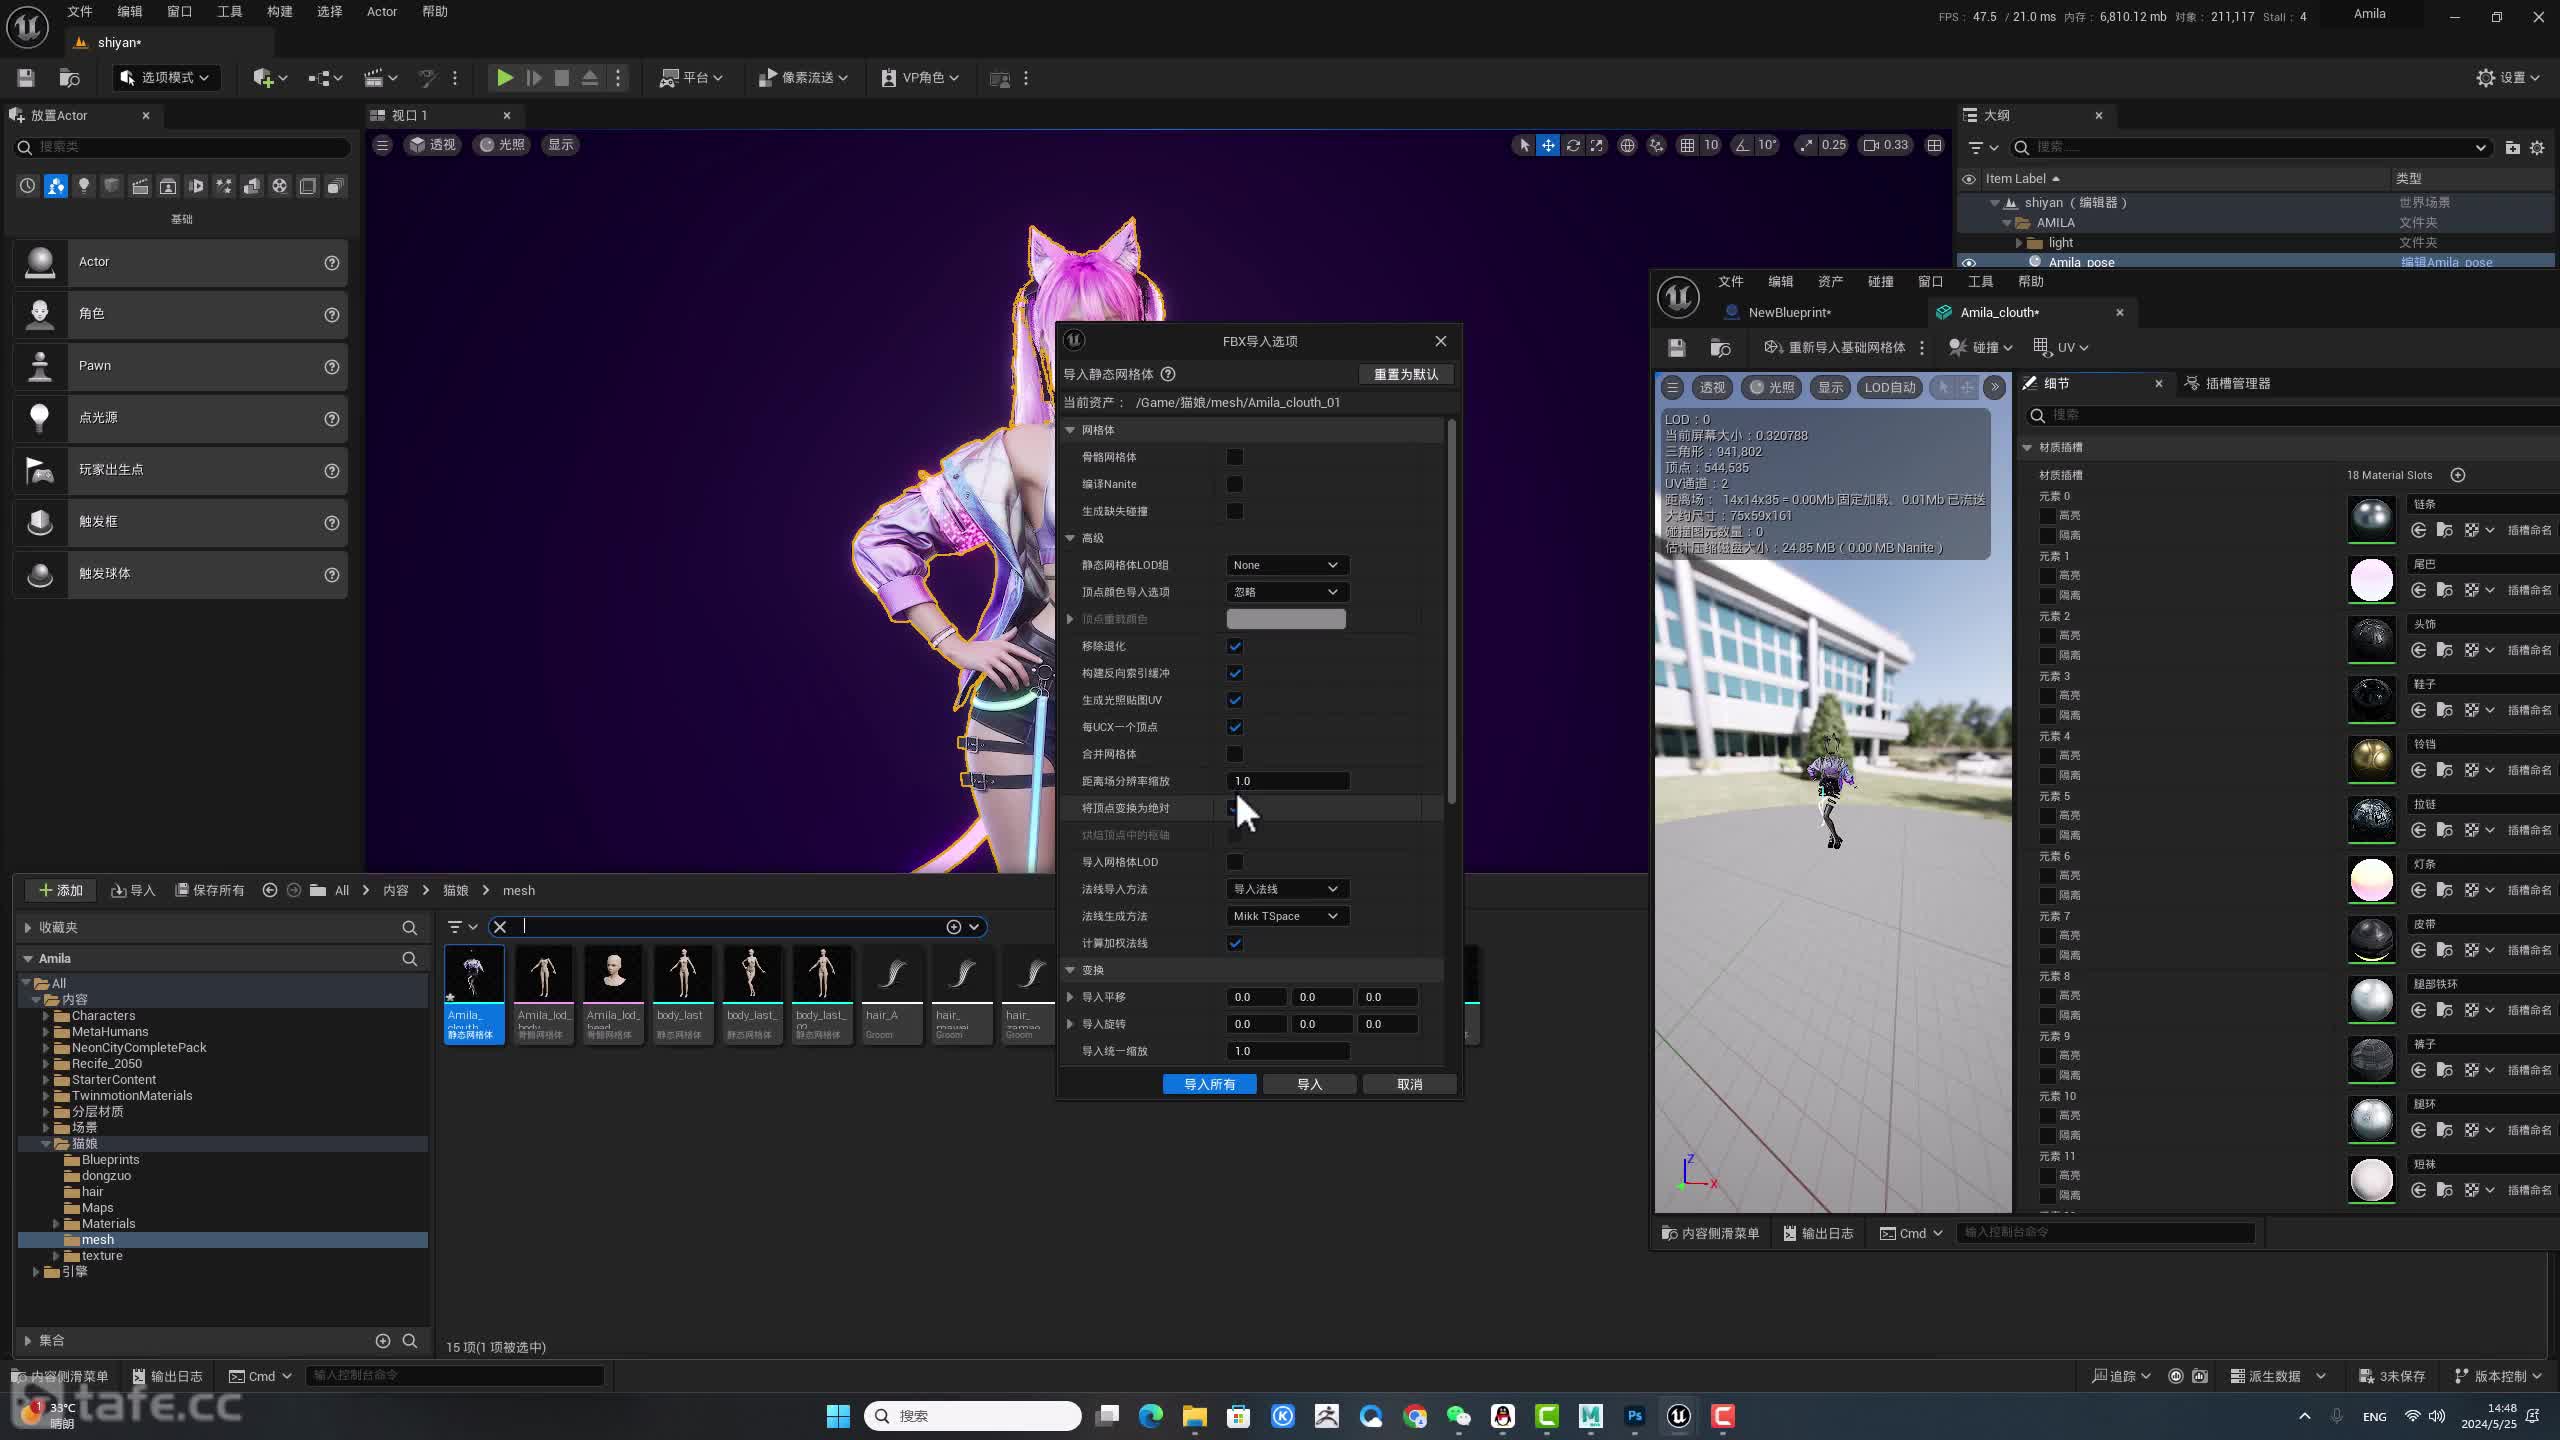Switch to the 插槽管理器 tab

(x=2227, y=384)
